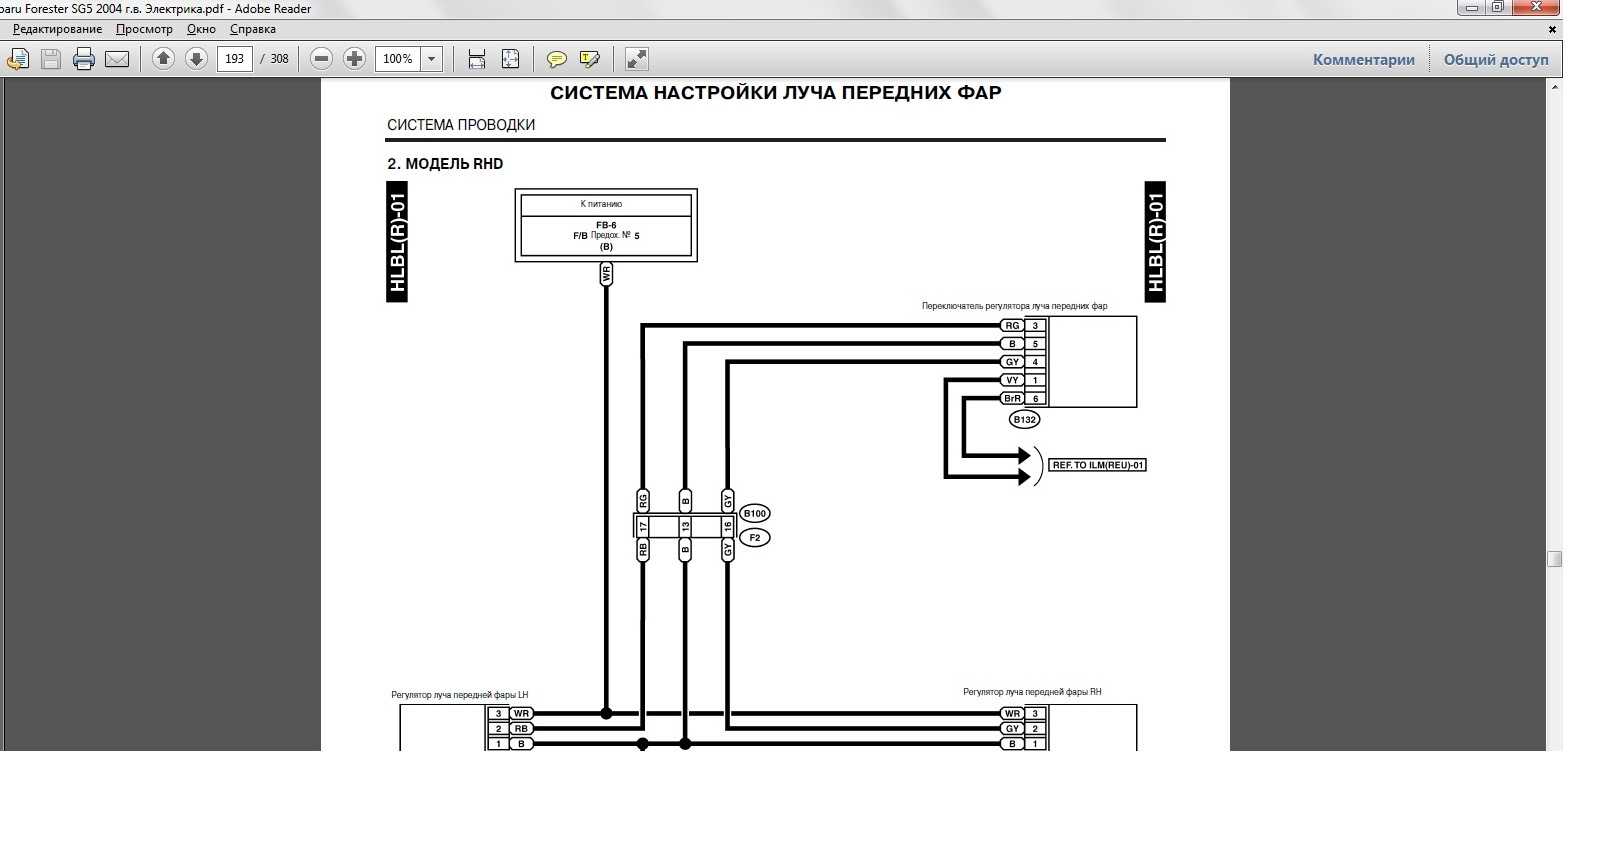This screenshot has height=860, width=1600.
Task: Click the create PDF online icon
Action: 17,60
